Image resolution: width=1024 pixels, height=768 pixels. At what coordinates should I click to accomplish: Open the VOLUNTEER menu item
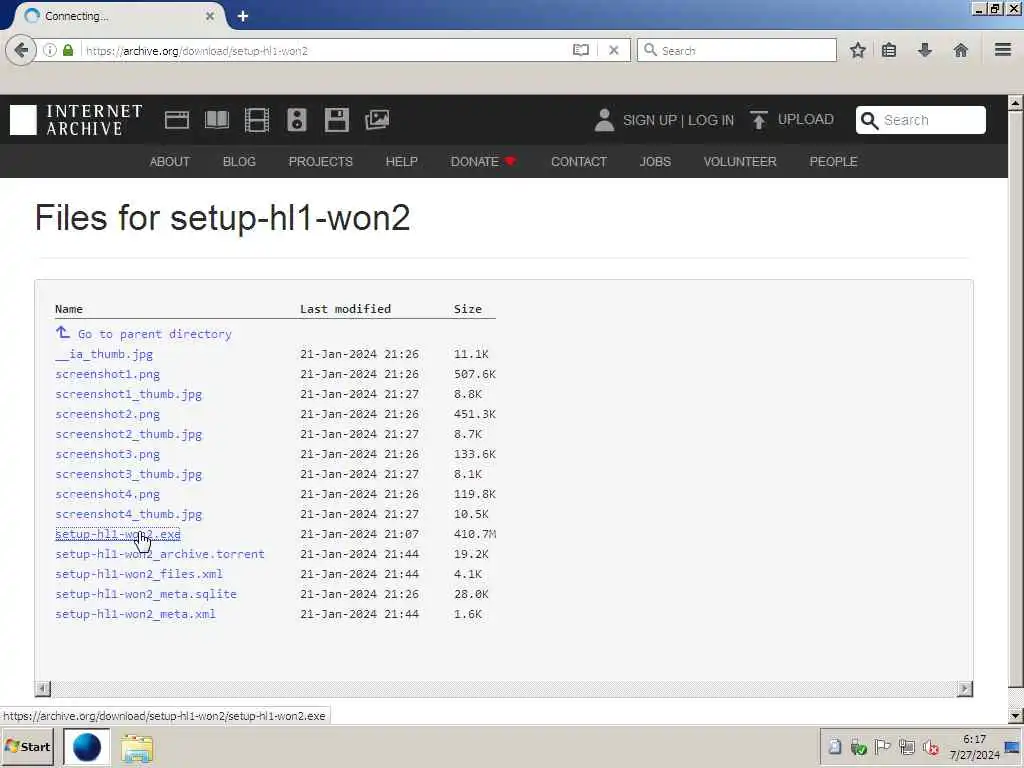coord(740,161)
